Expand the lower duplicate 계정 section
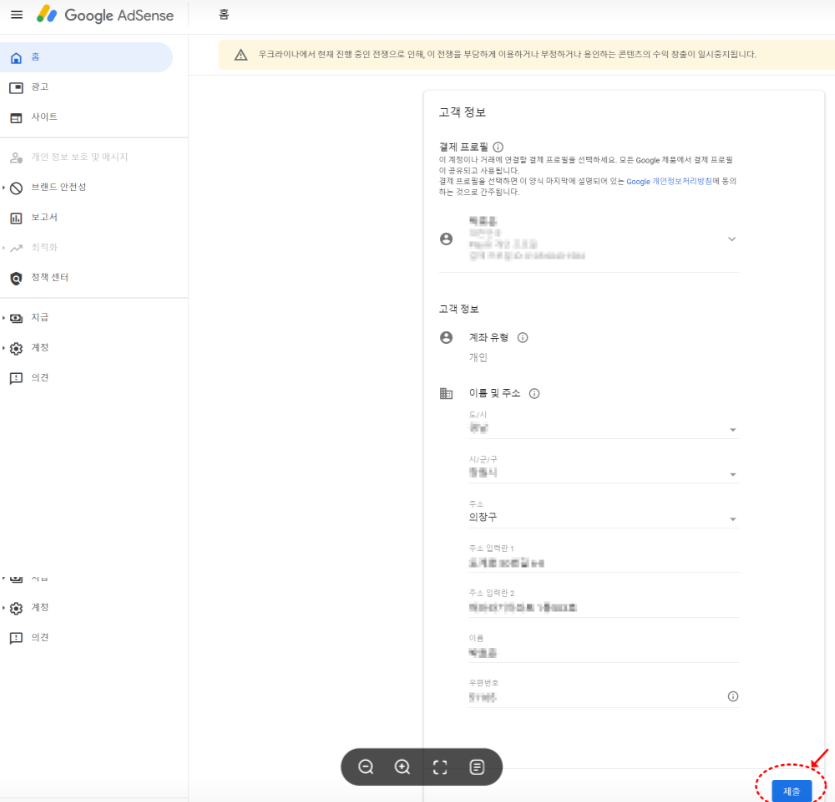The height and width of the screenshot is (802, 835). point(4,608)
